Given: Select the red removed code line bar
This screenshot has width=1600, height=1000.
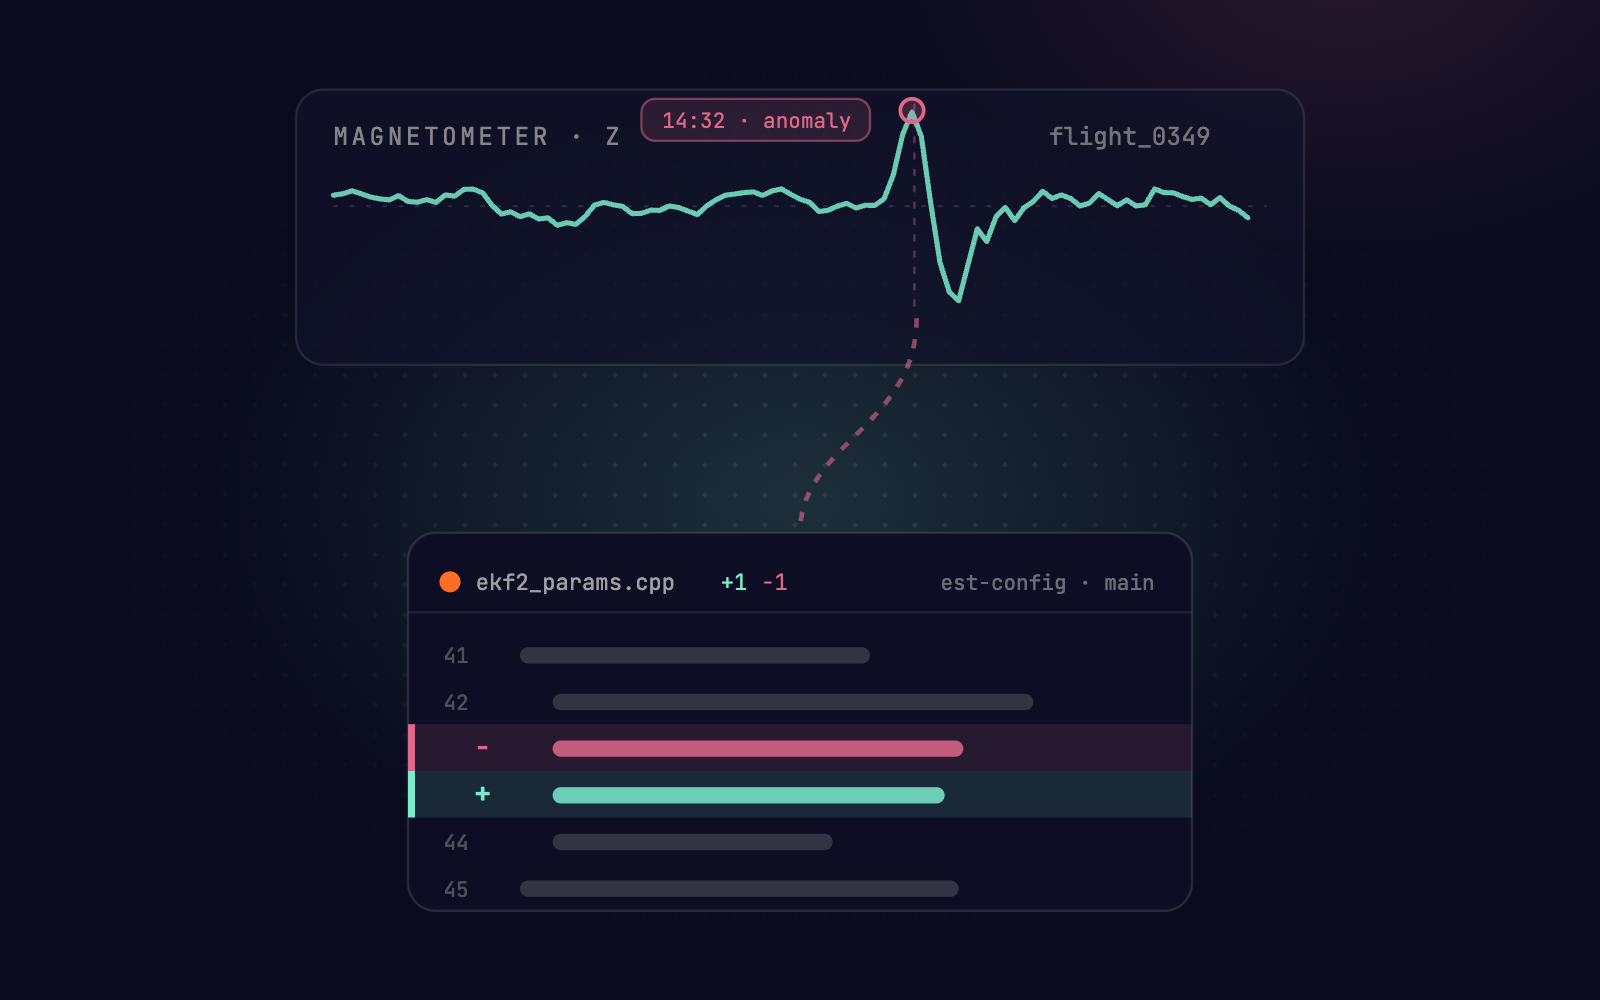Looking at the screenshot, I should coord(758,748).
